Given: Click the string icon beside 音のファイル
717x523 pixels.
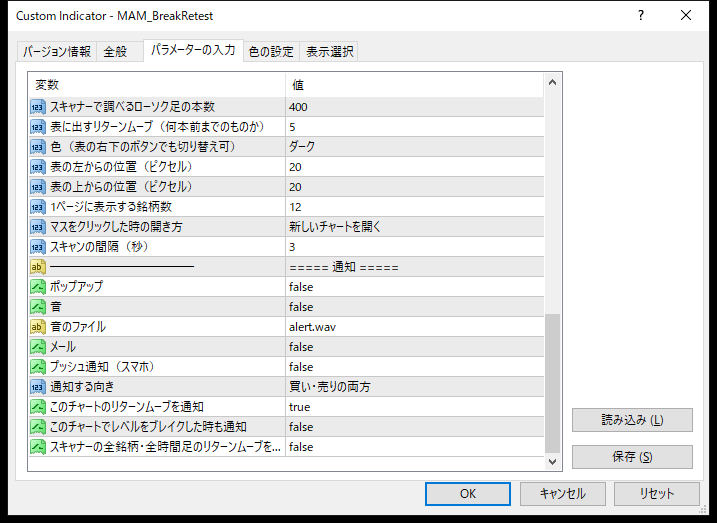Looking at the screenshot, I should [38, 327].
